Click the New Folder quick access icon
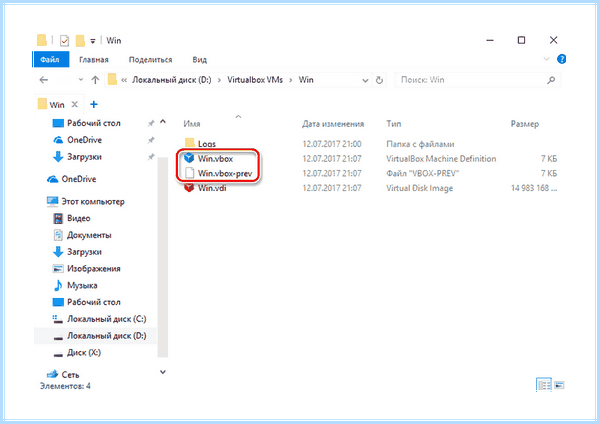Screen dimensions: 600x424 [x=80, y=41]
